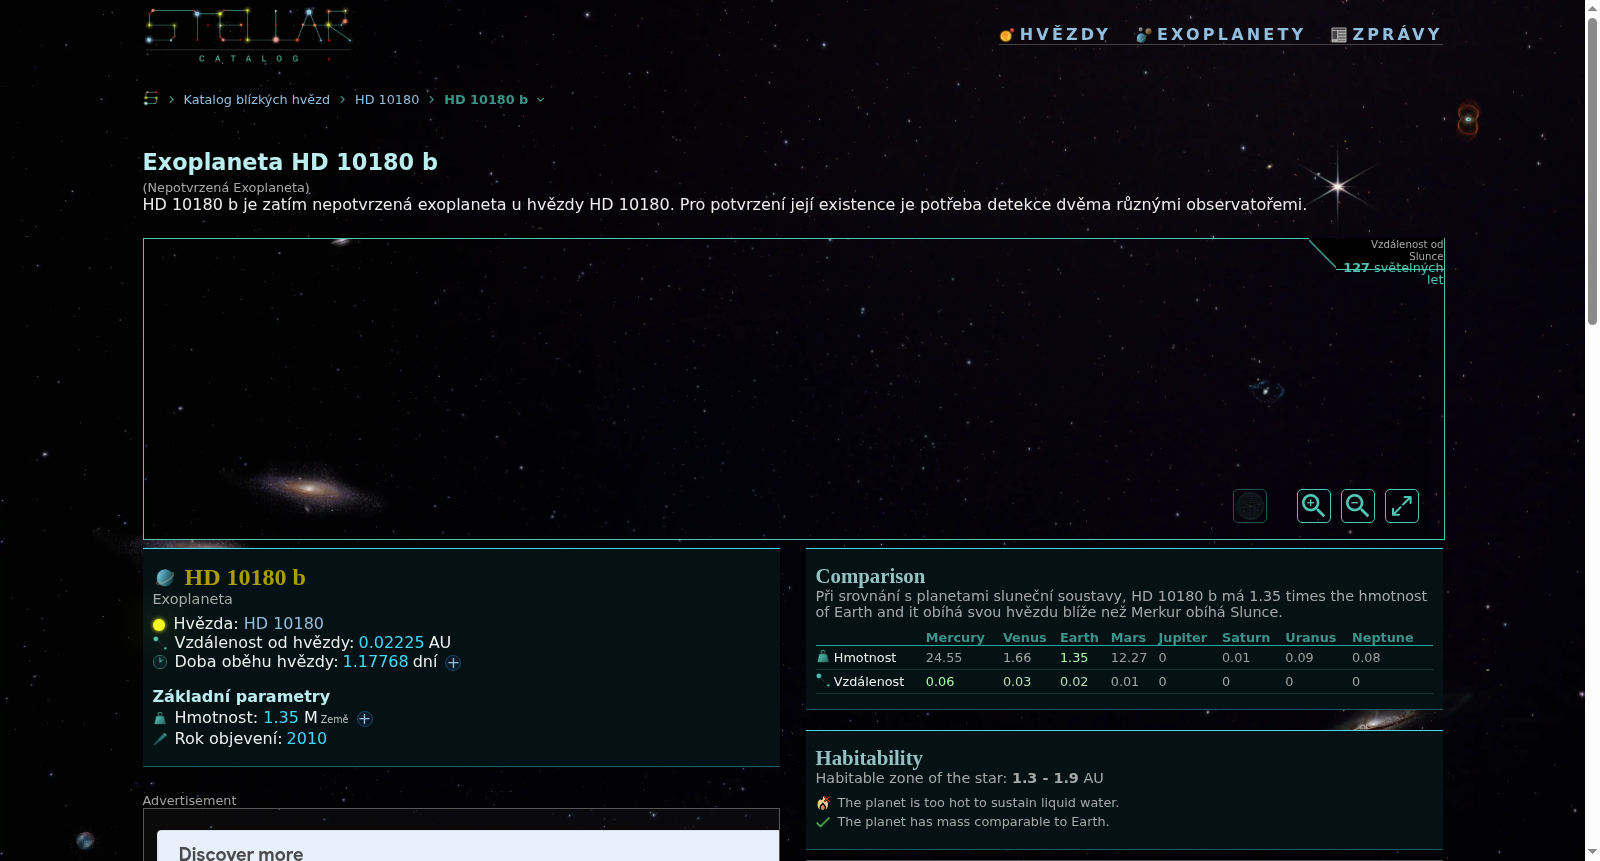Image resolution: width=1600 pixels, height=861 pixels.
Task: Click the checkmark icon for Earth-mass note
Action: pyautogui.click(x=823, y=822)
